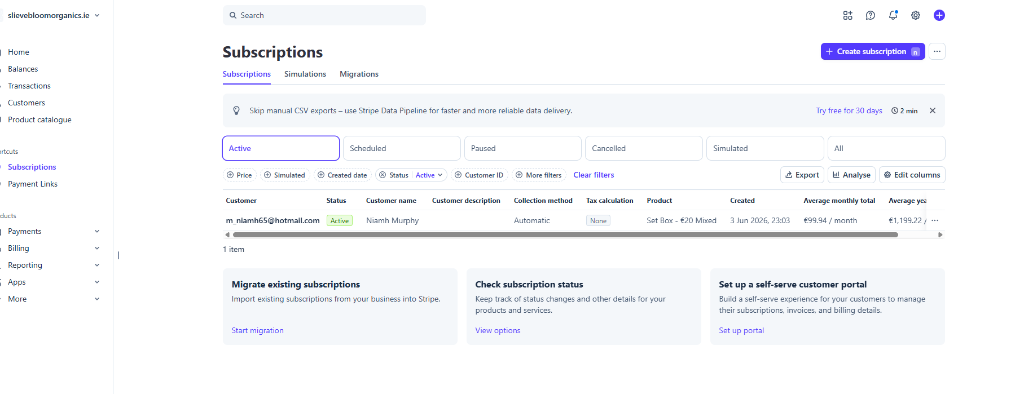Click the Customer name column header
1024x394 pixels.
pos(391,201)
